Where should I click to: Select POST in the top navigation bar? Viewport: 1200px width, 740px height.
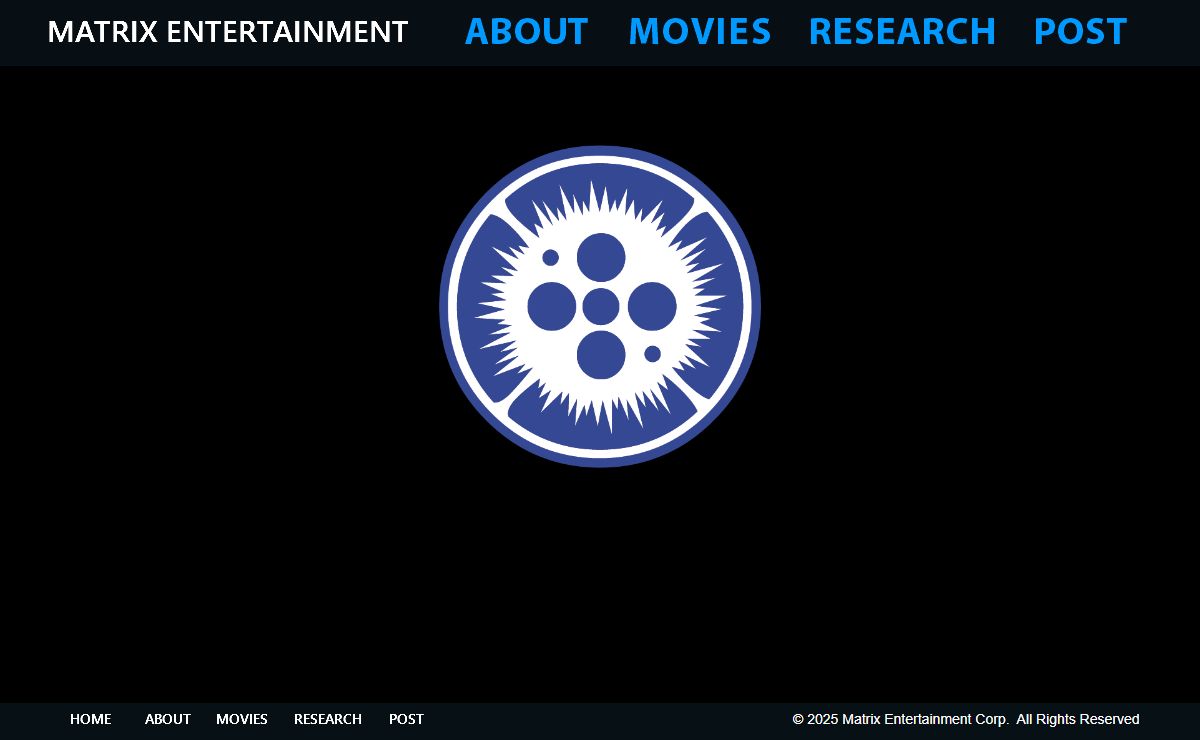1080,32
